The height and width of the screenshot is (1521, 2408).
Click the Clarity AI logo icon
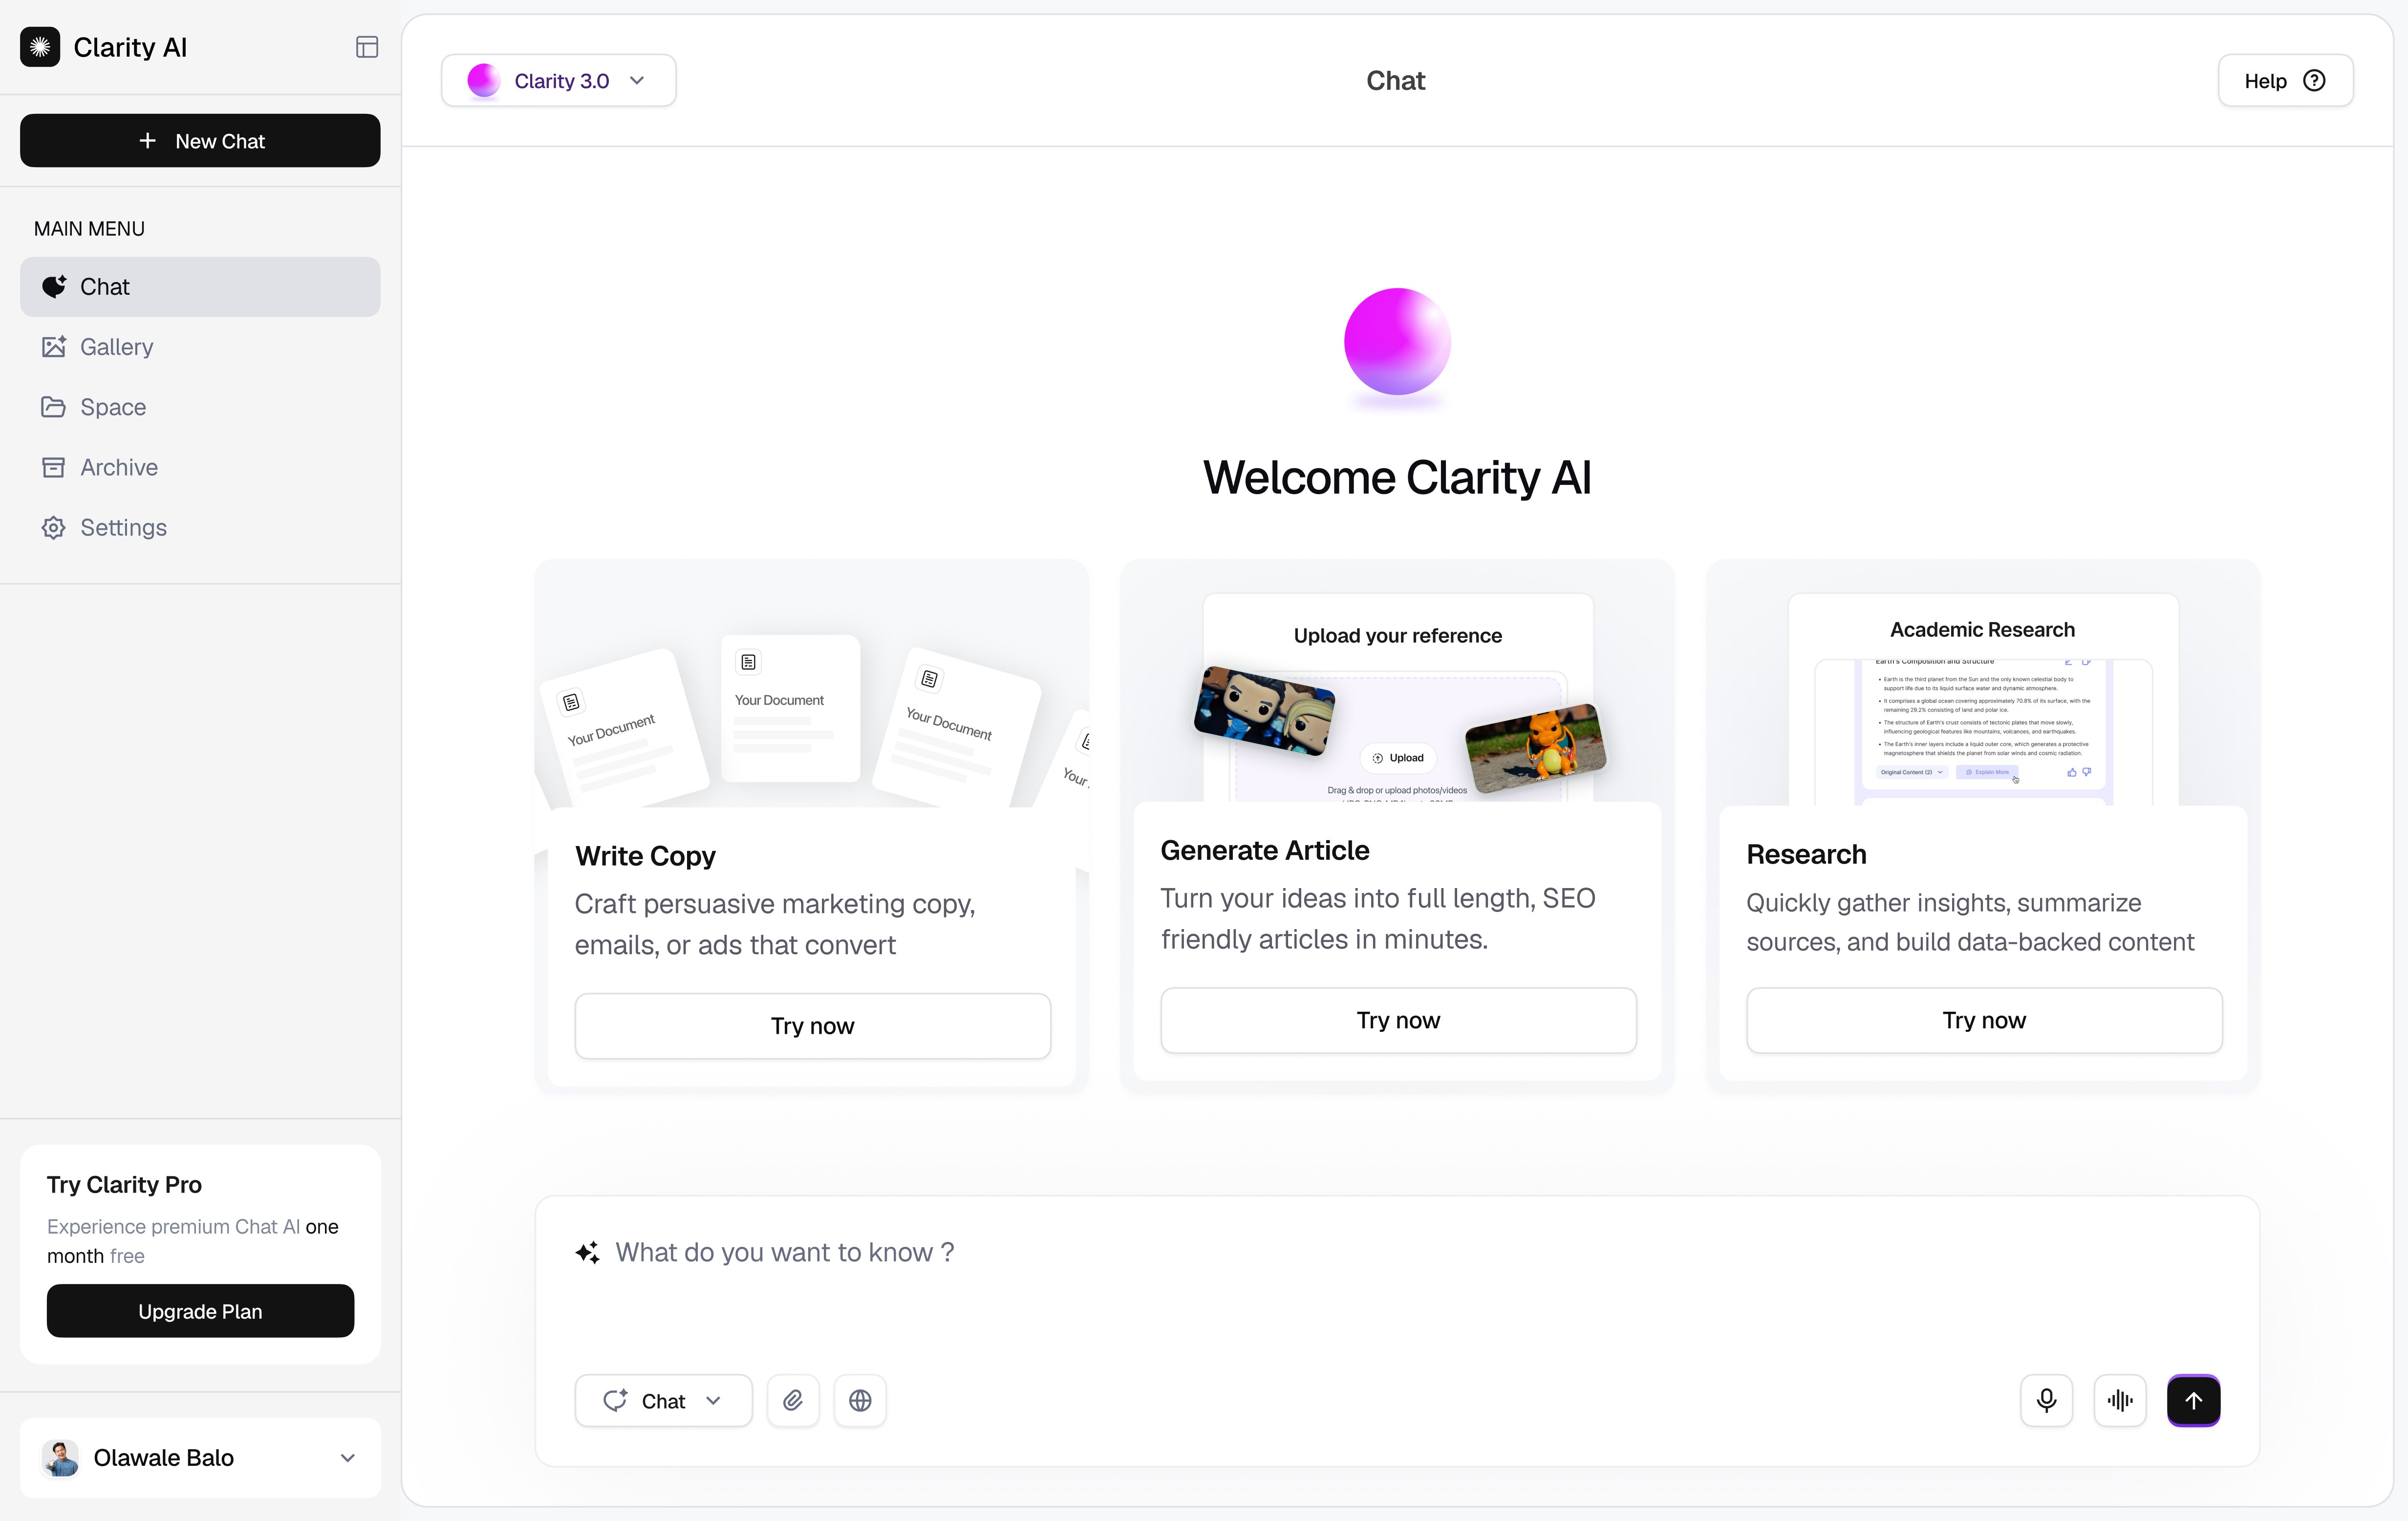coord(40,47)
